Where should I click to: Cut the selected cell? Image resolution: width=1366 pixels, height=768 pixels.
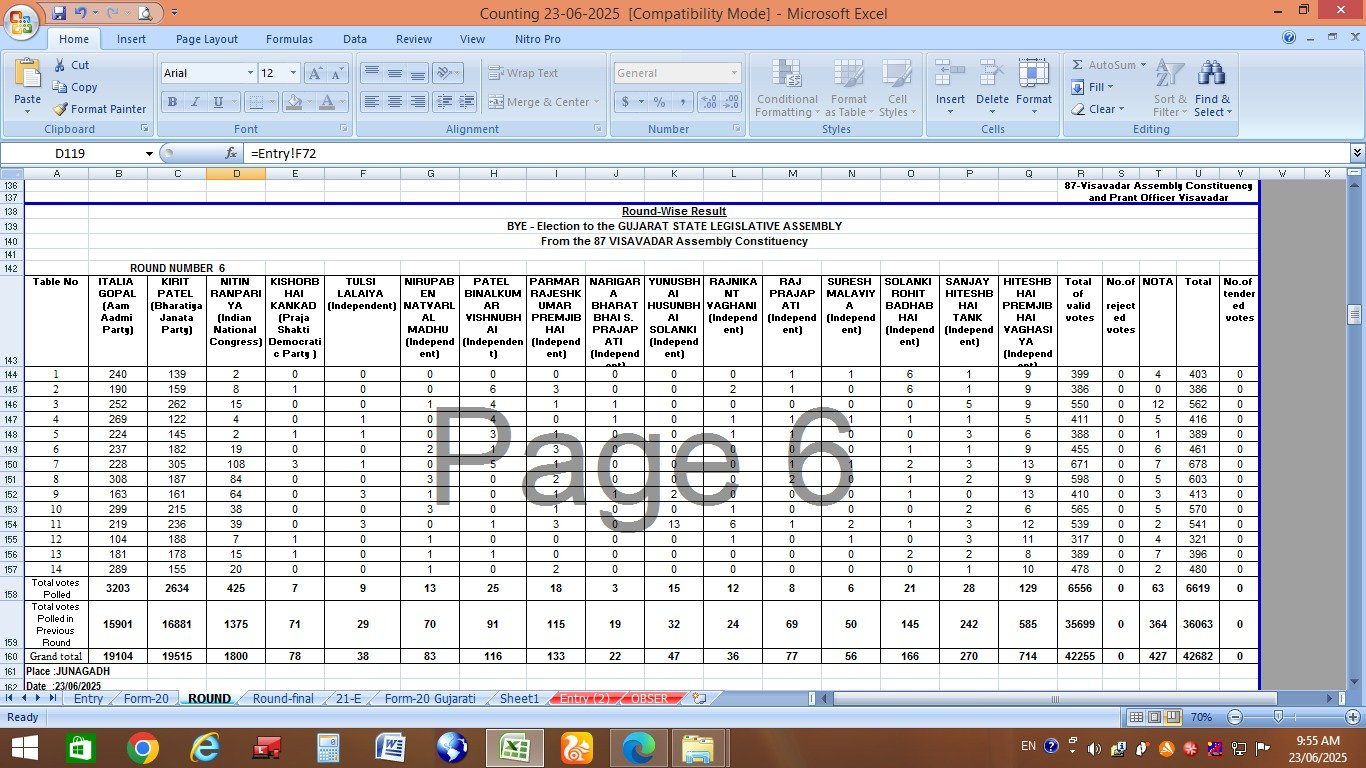click(x=71, y=65)
